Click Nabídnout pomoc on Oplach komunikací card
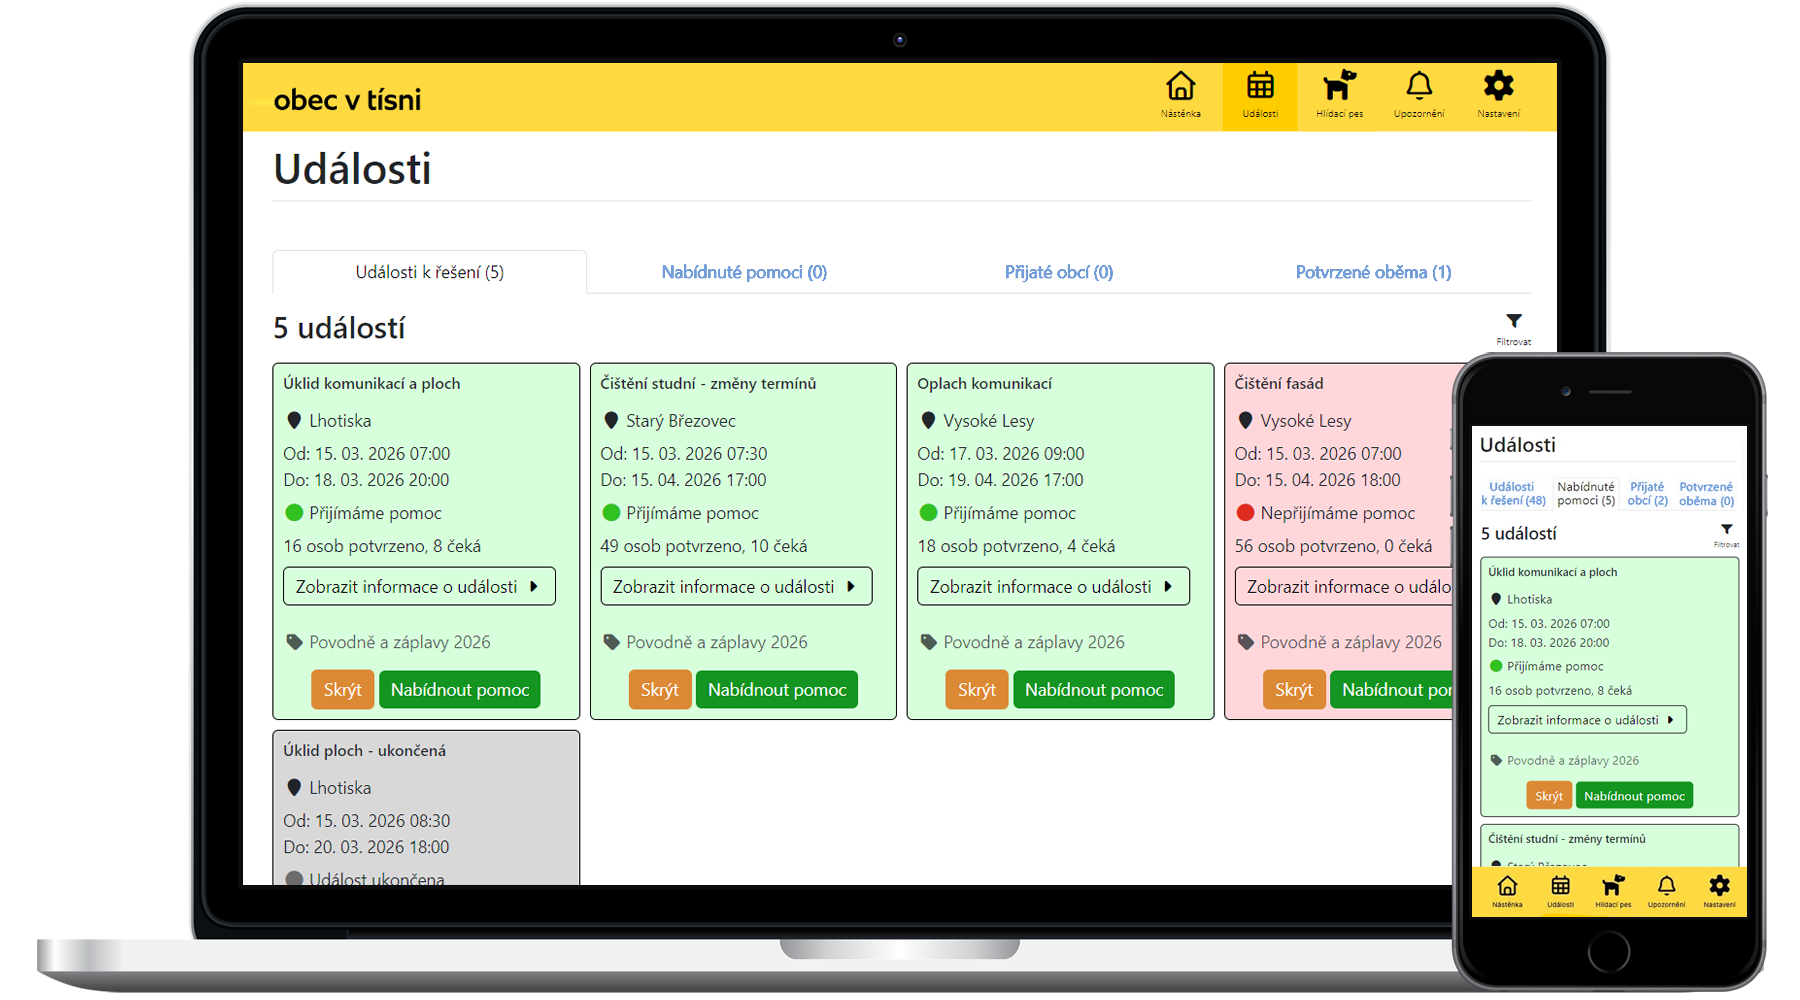 (1093, 690)
